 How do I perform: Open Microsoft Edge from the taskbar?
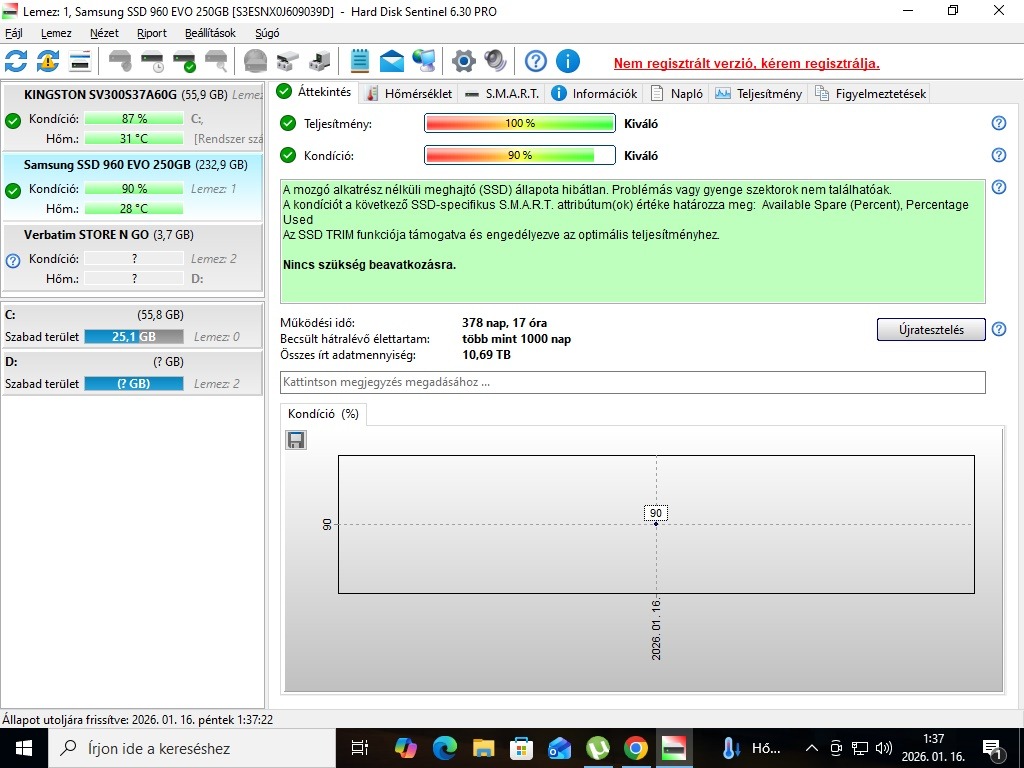coord(444,748)
